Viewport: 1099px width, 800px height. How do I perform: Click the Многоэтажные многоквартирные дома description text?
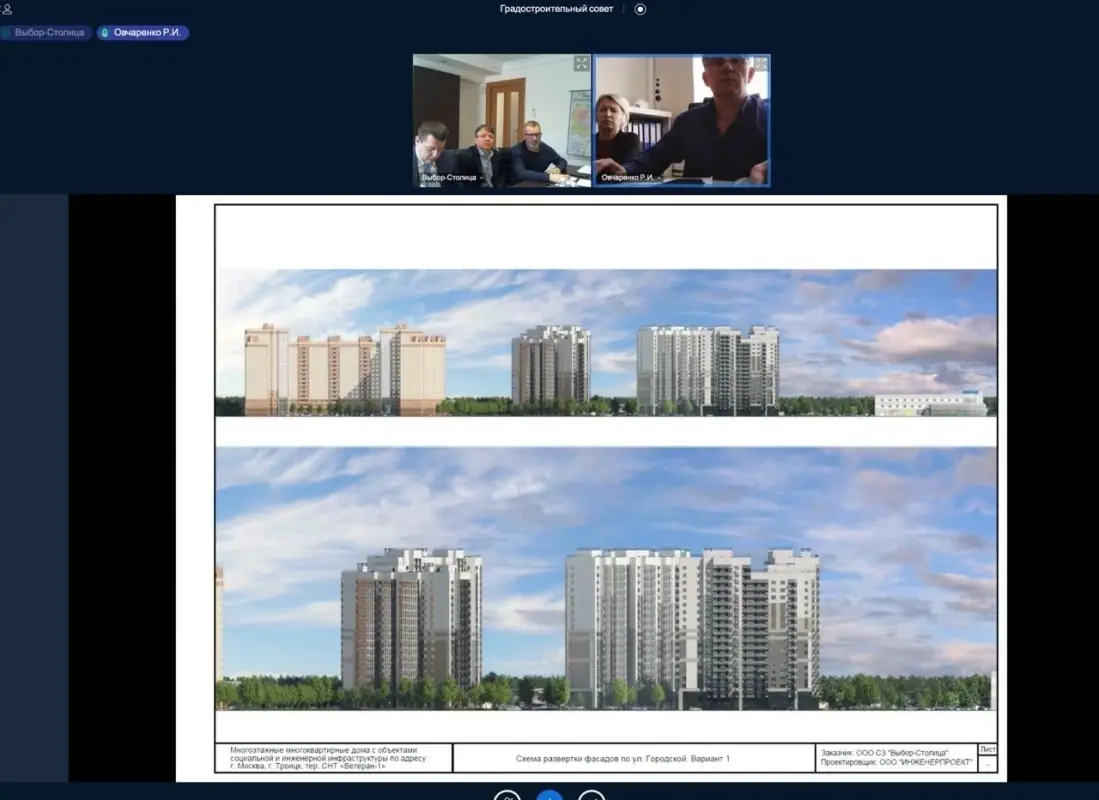pos(328,758)
